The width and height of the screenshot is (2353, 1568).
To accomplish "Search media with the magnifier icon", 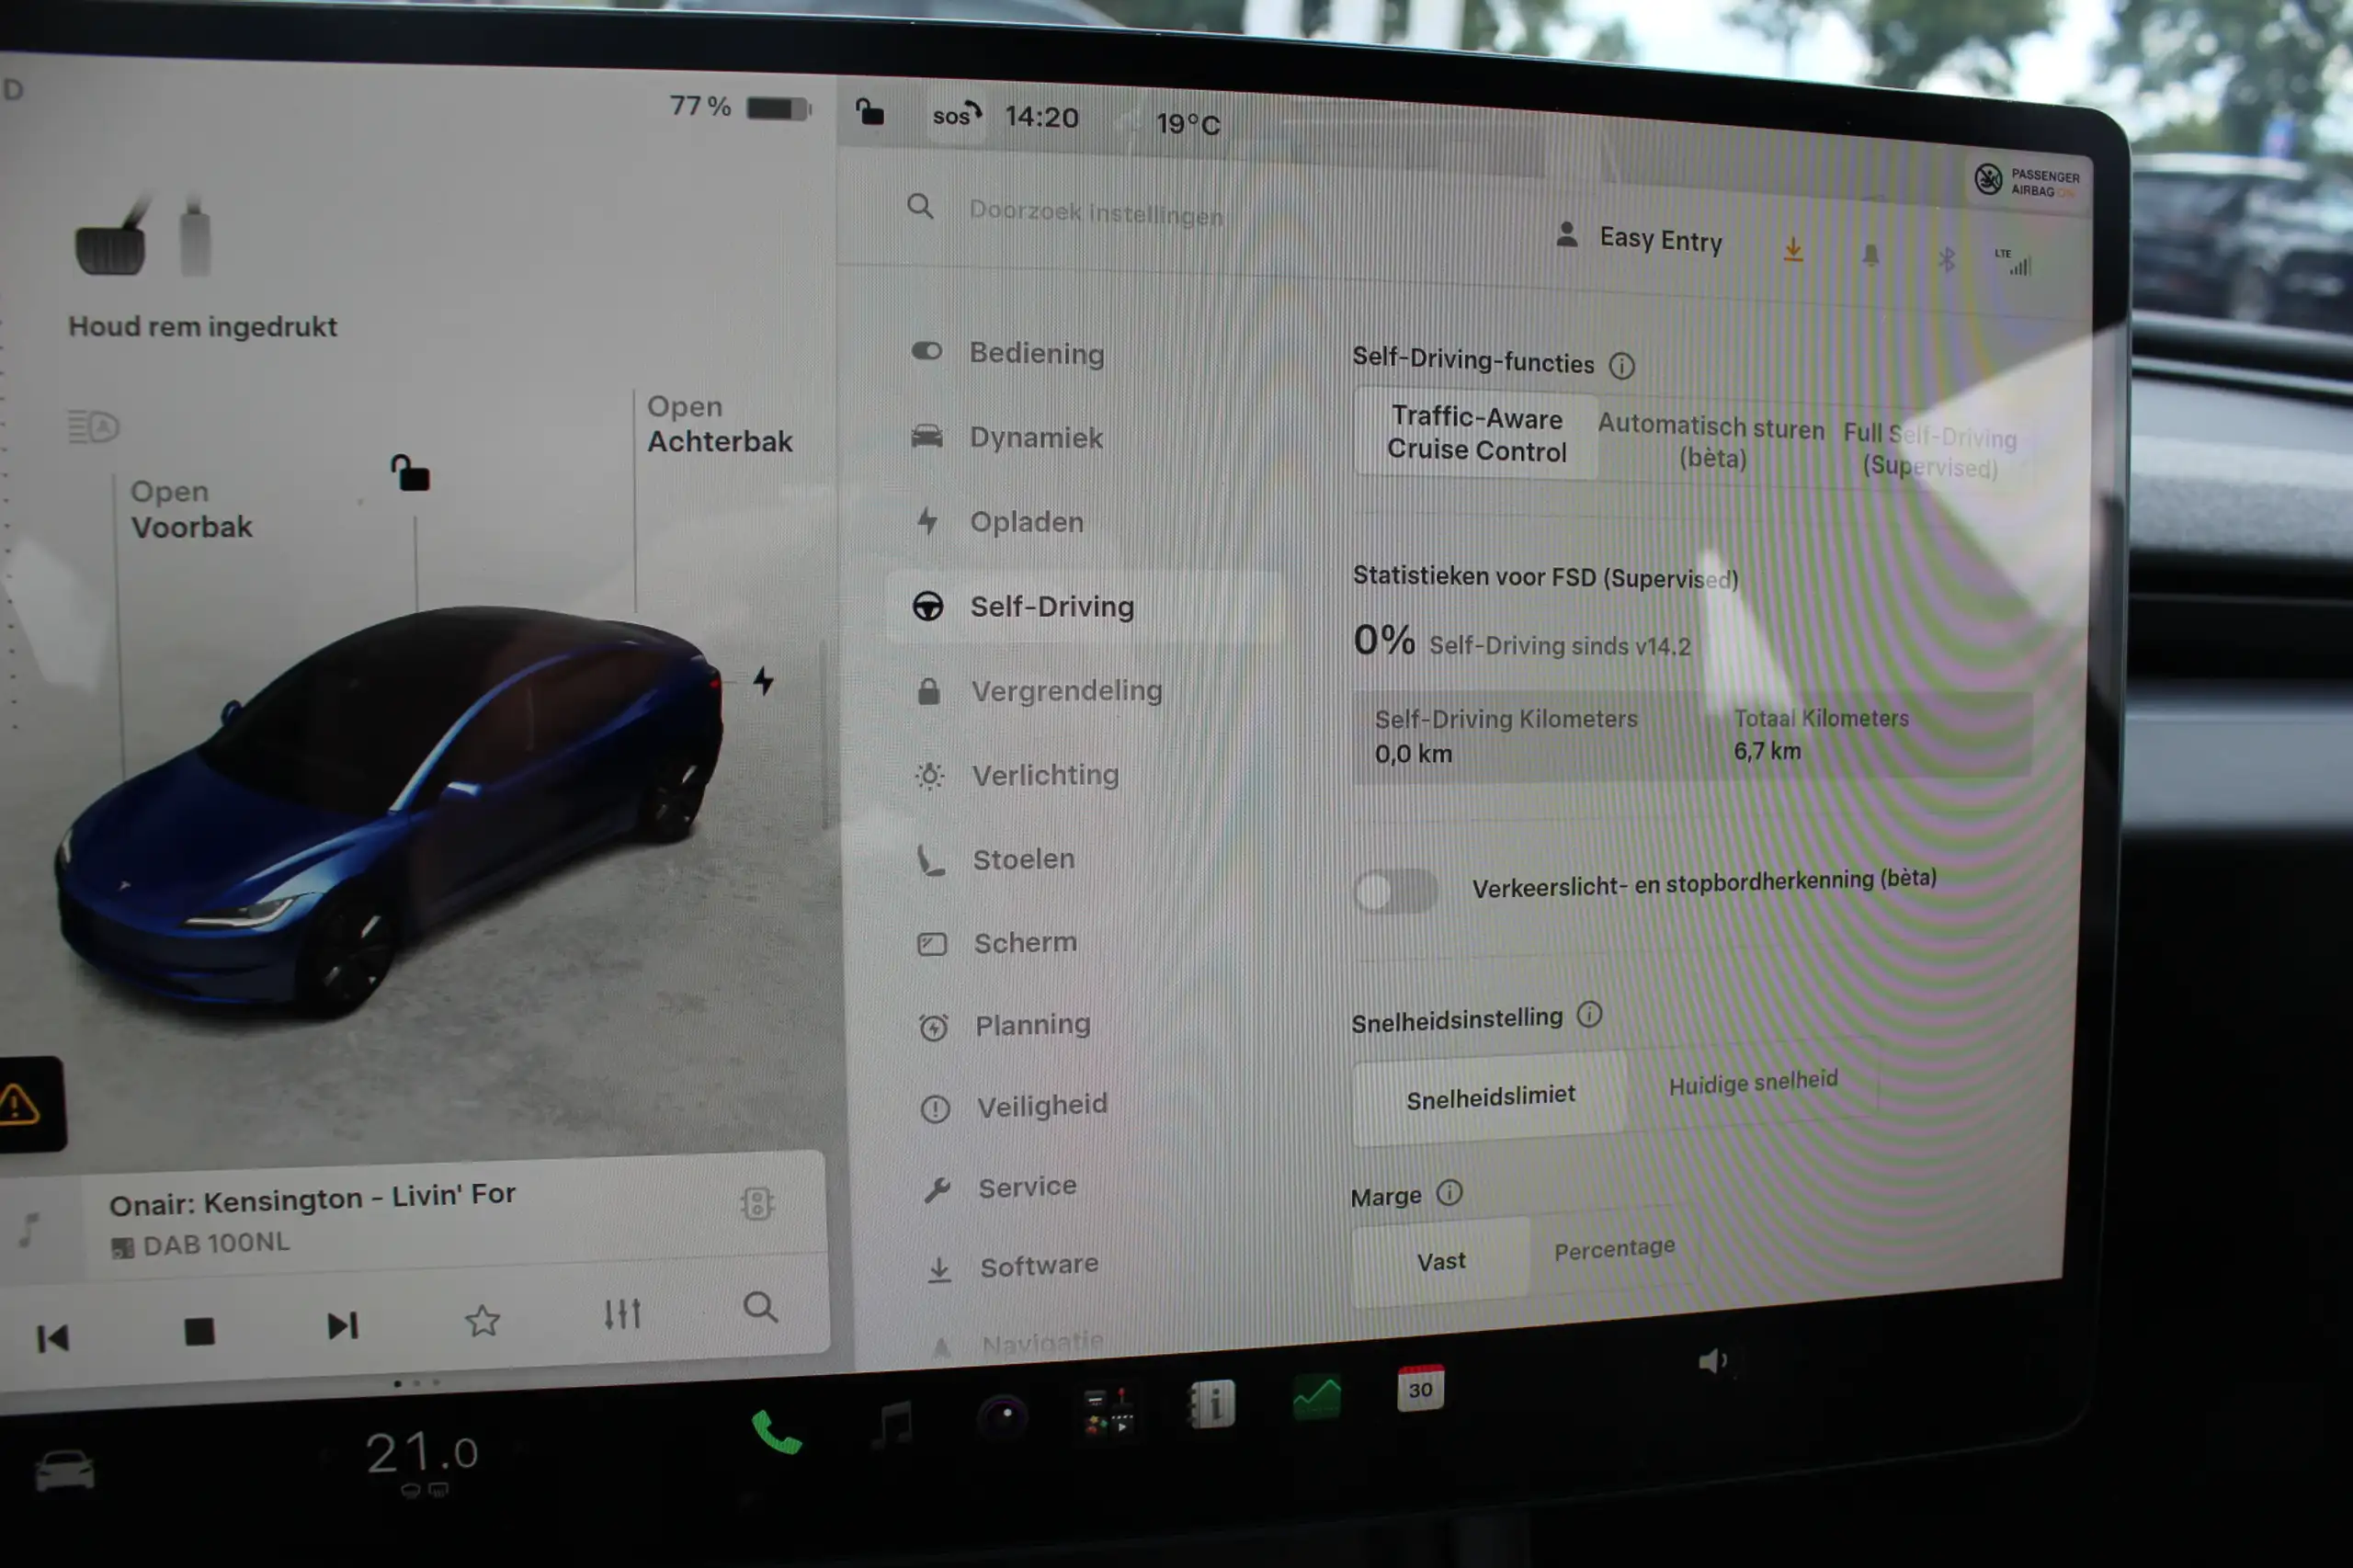I will coord(760,1307).
